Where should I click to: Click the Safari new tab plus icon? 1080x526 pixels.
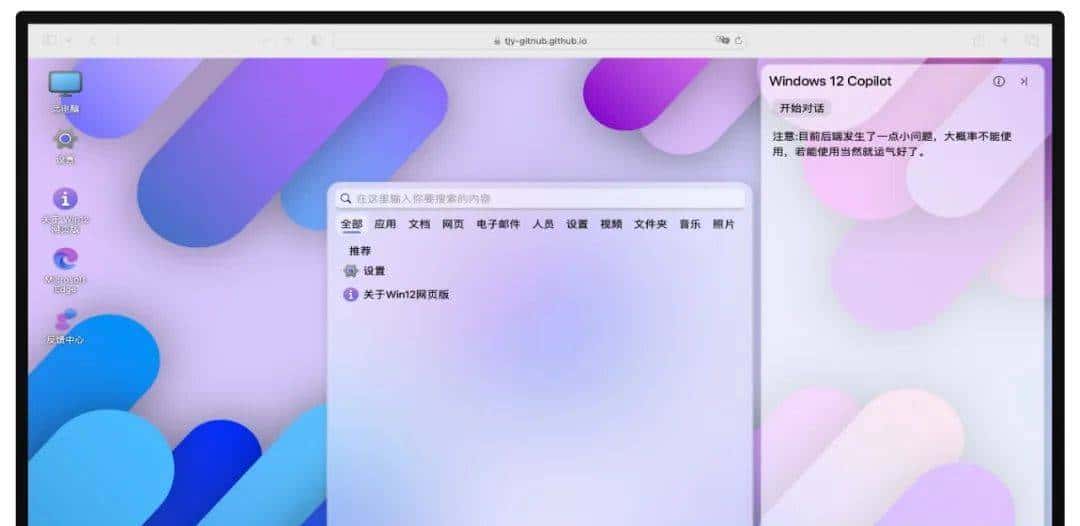coord(1004,41)
